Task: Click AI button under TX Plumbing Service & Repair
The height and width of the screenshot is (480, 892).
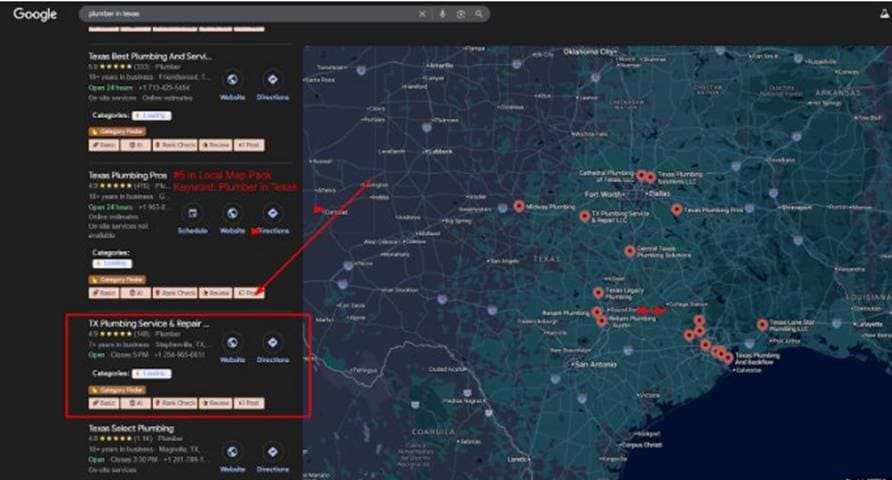Action: click(x=136, y=403)
